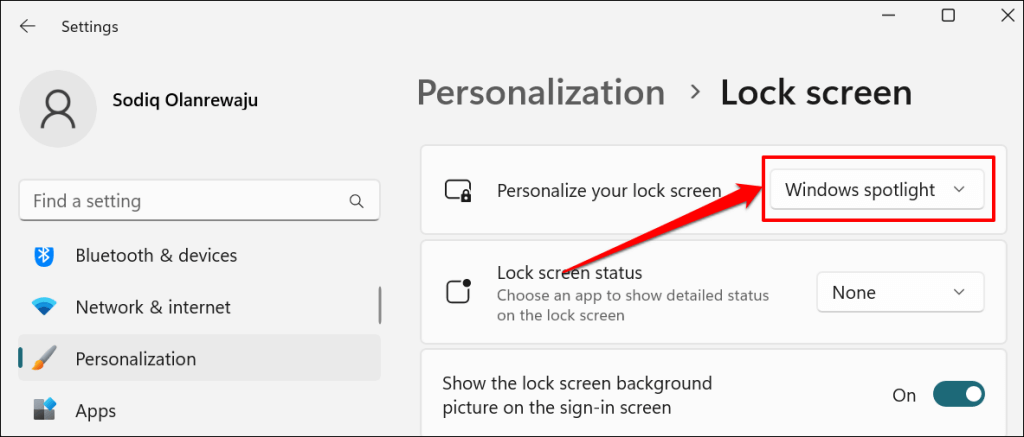Go to Network & internet settings
Image resolution: width=1024 pixels, height=437 pixels.
click(x=153, y=307)
